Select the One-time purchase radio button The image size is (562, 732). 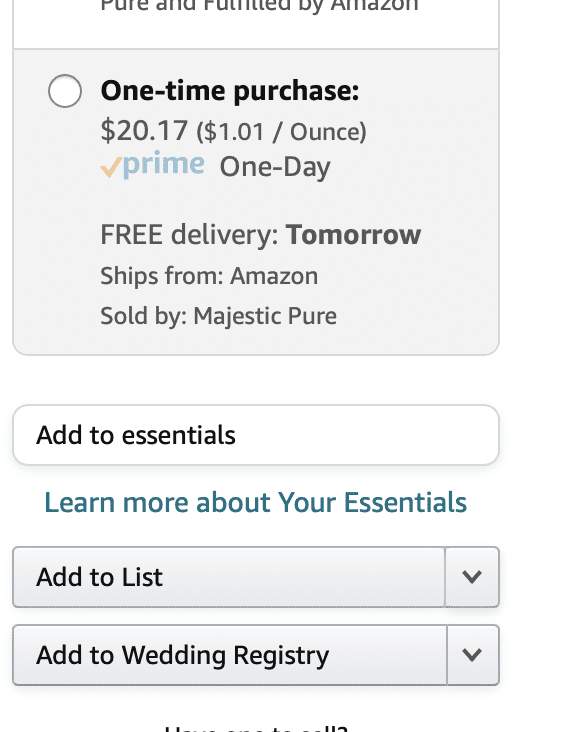click(65, 91)
